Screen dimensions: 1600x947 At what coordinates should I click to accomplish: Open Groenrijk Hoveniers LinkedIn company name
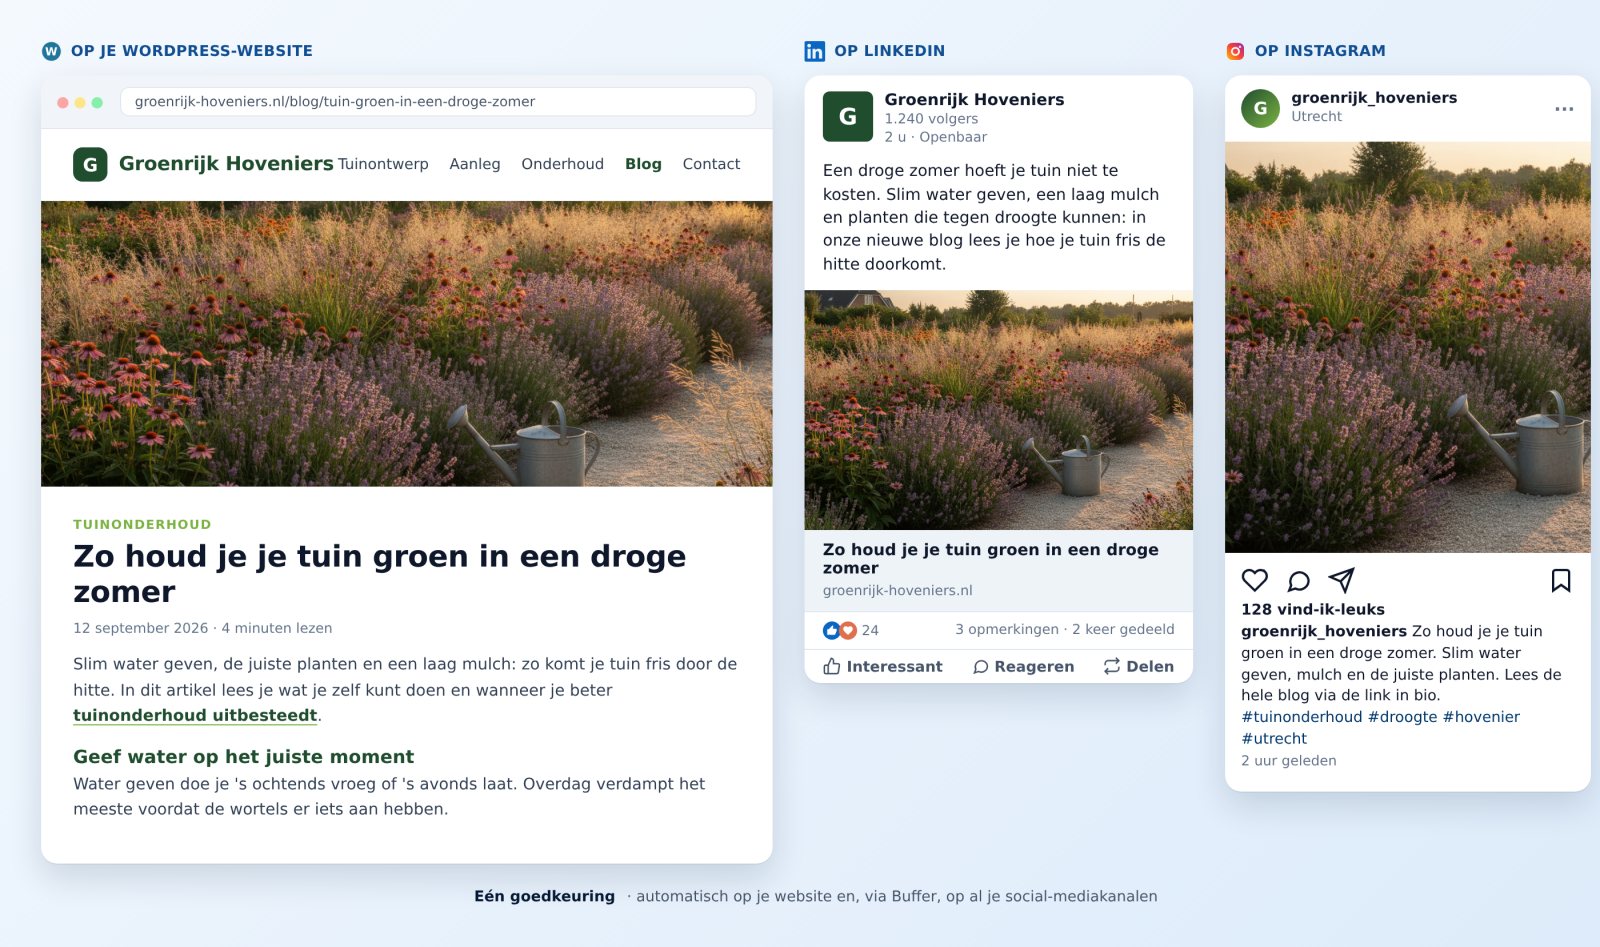[974, 99]
